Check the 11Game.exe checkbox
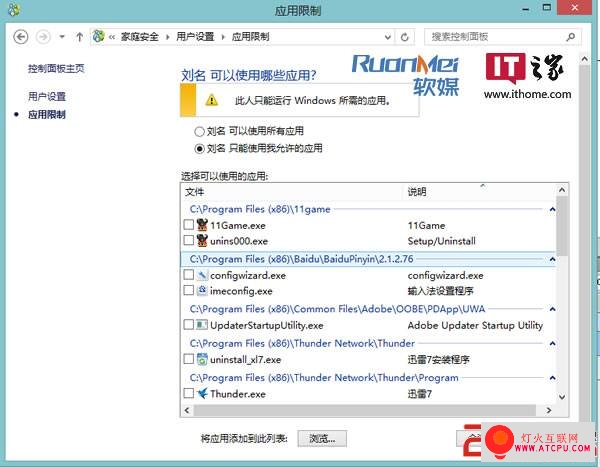The height and width of the screenshot is (467, 600). click(x=189, y=225)
